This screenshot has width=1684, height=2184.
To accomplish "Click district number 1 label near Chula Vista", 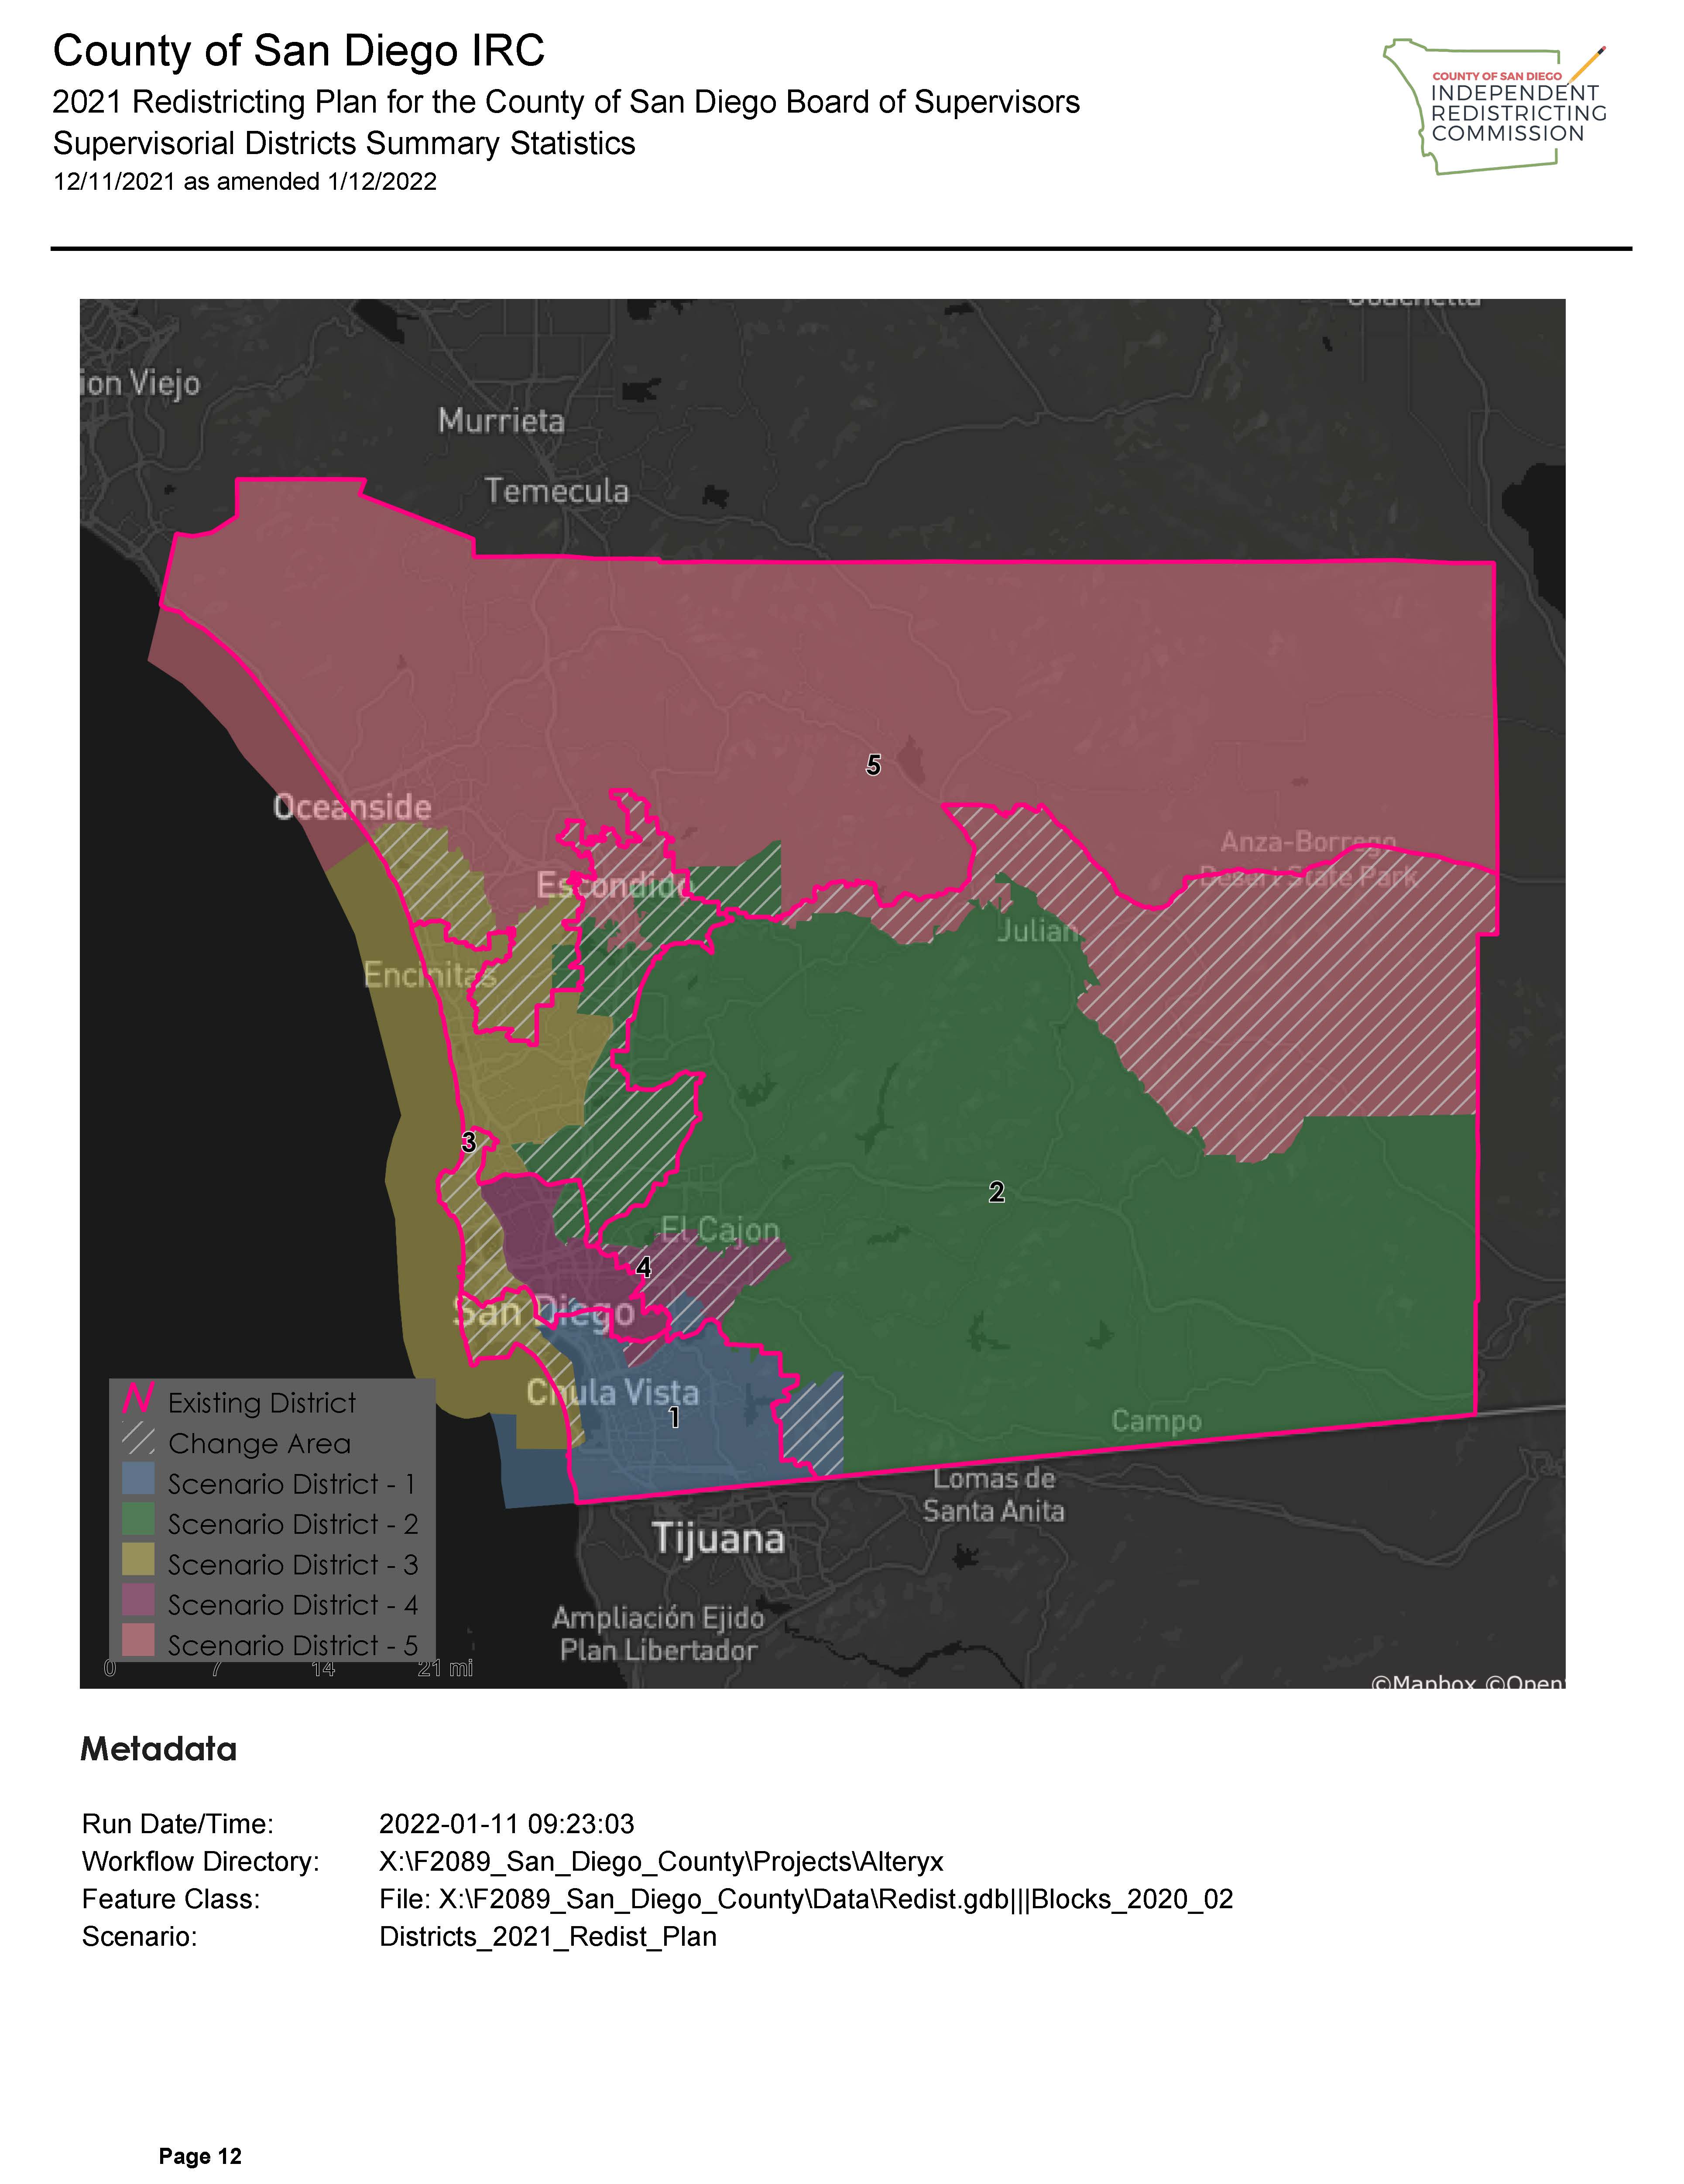I will (674, 1417).
